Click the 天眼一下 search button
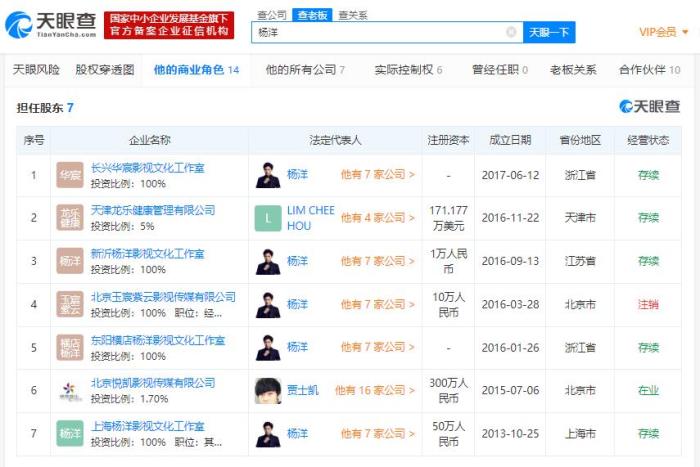This screenshot has width=700, height=467. pos(549,32)
